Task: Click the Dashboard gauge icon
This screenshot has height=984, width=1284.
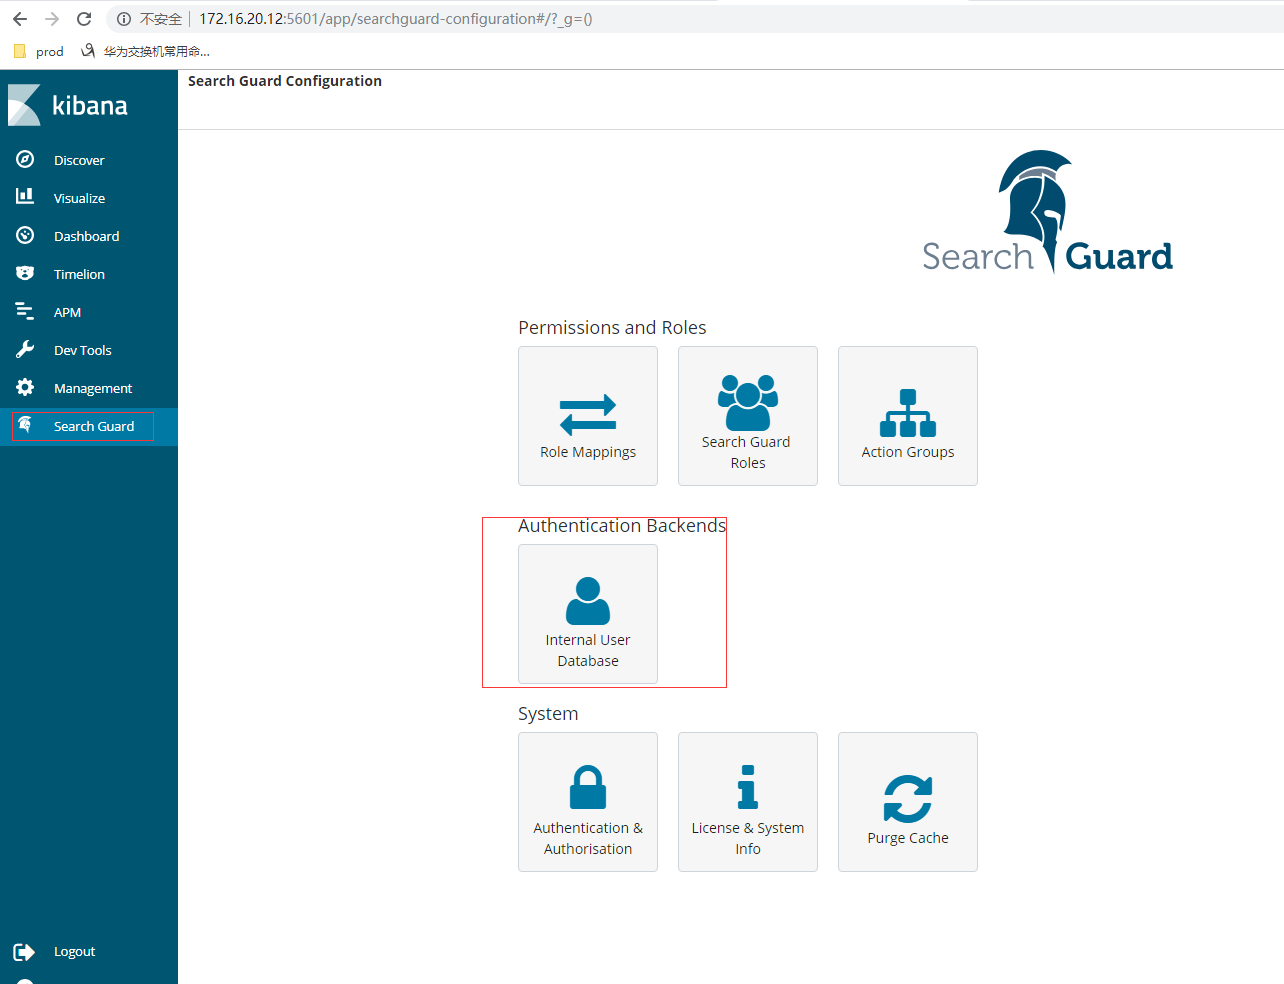Action: (25, 235)
